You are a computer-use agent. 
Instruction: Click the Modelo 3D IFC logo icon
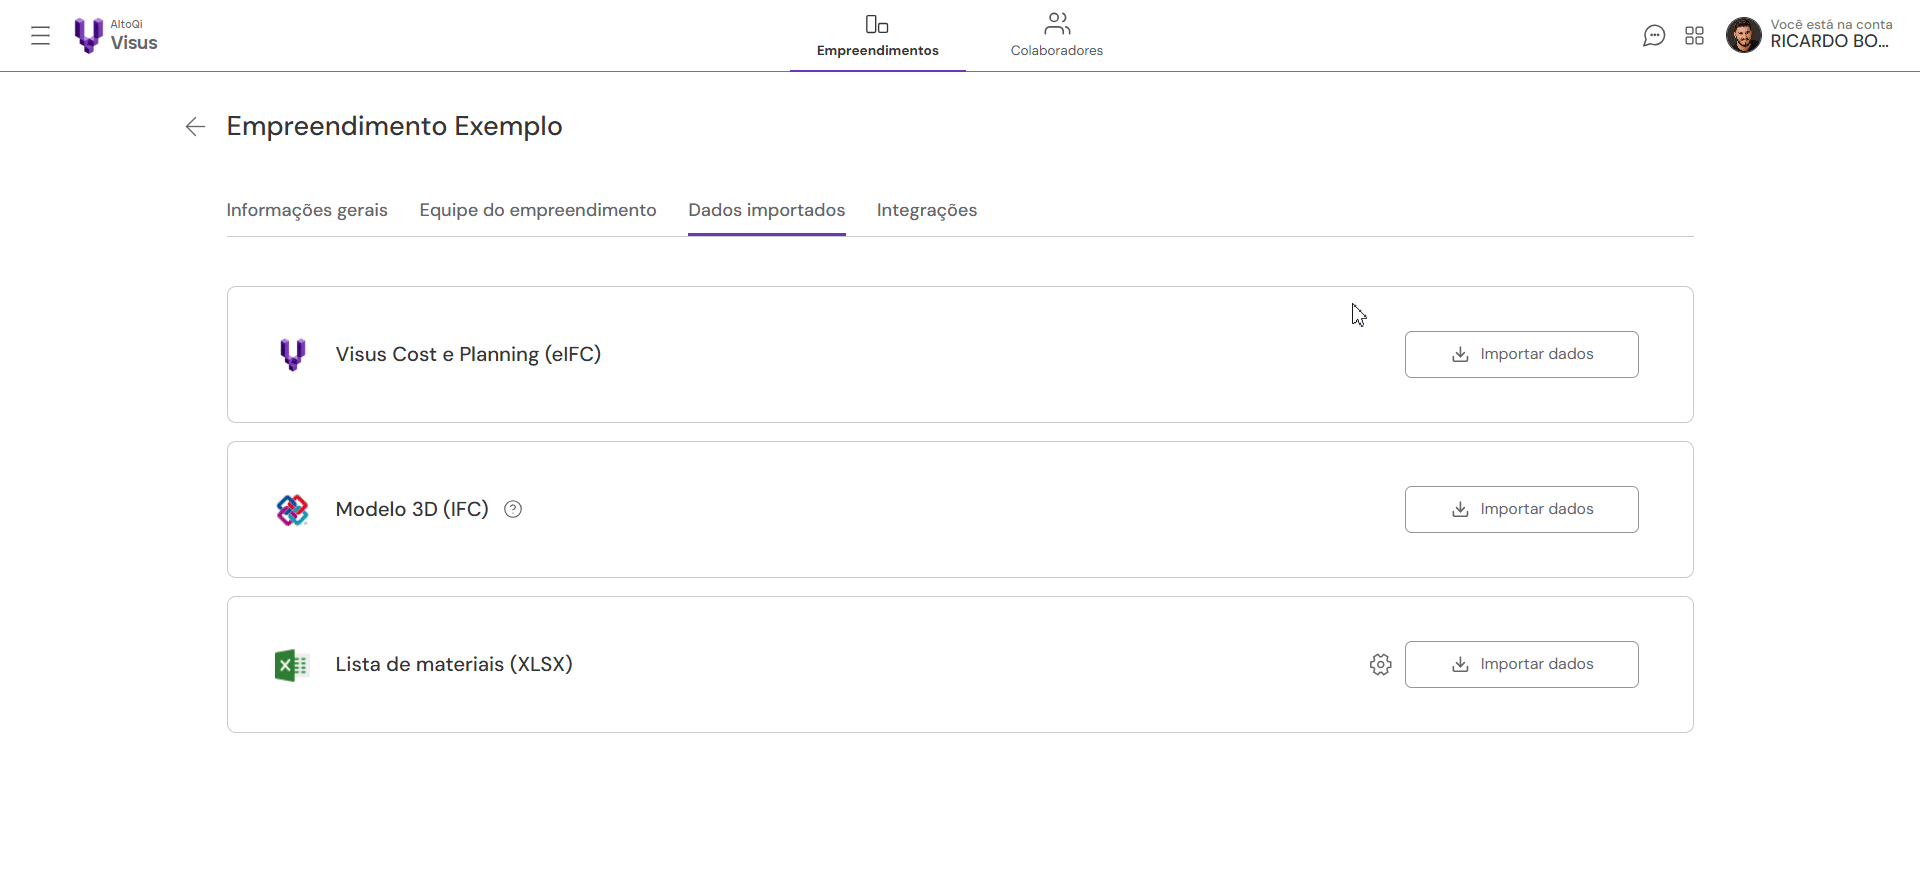[x=292, y=510]
